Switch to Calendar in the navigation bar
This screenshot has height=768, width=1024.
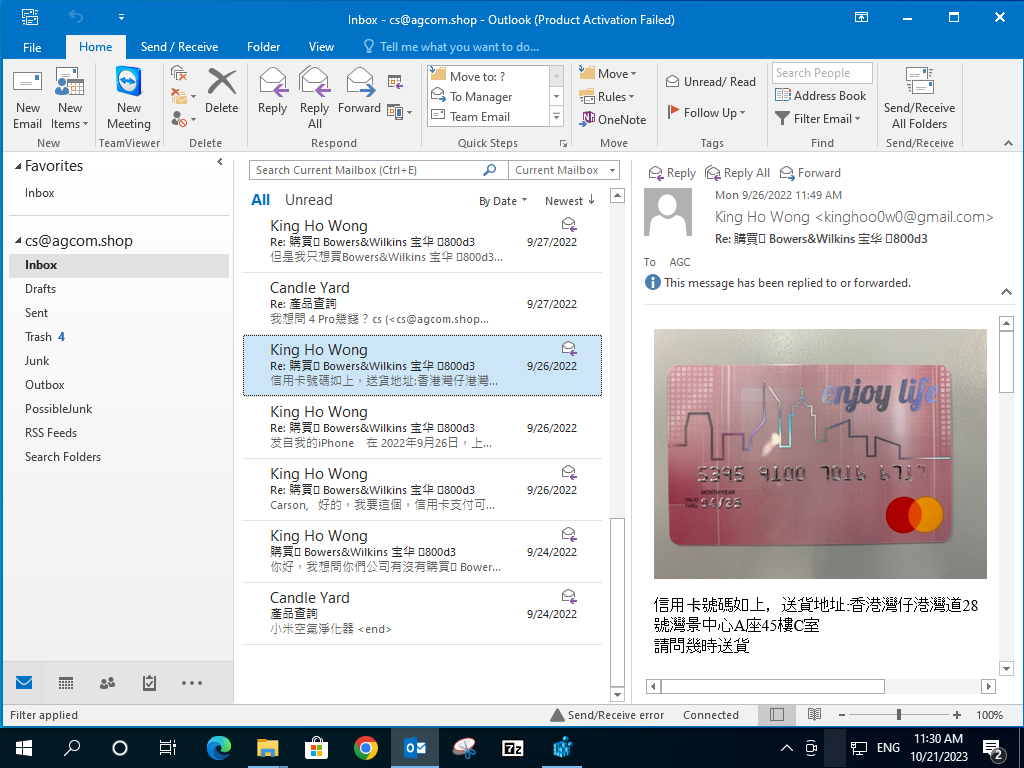tap(66, 683)
